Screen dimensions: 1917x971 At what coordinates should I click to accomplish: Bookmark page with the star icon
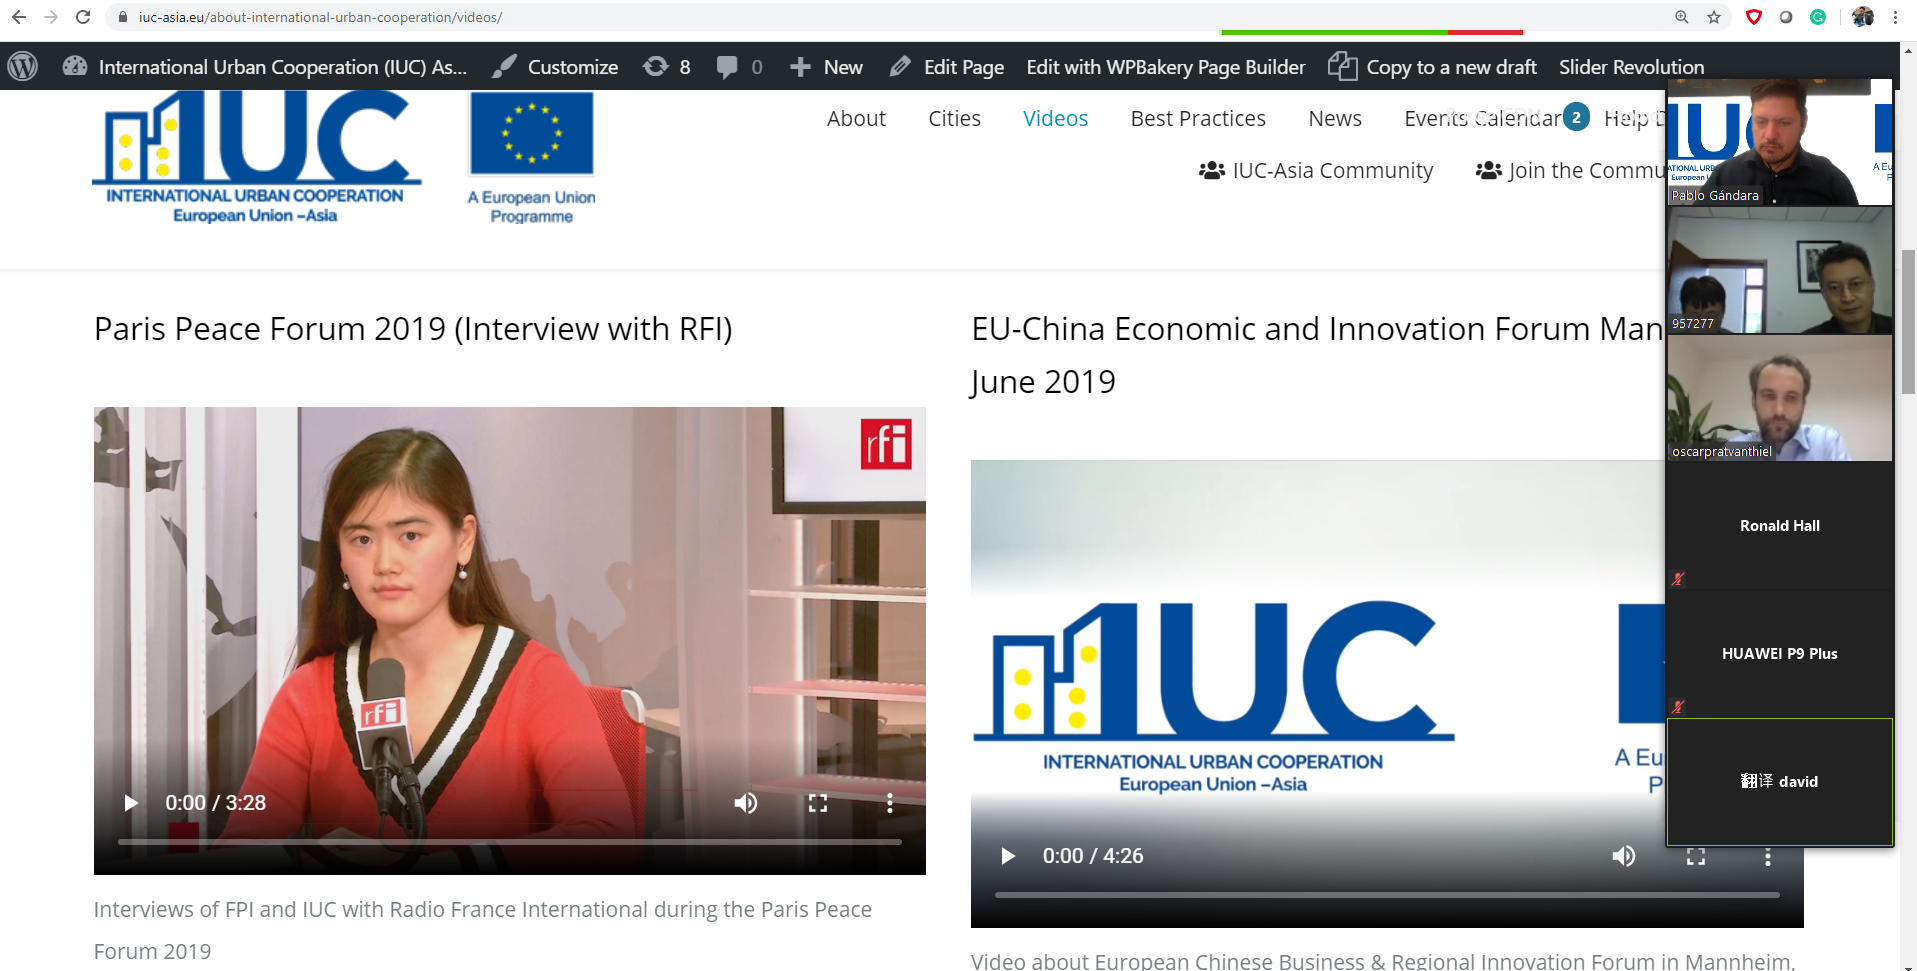coord(1714,17)
